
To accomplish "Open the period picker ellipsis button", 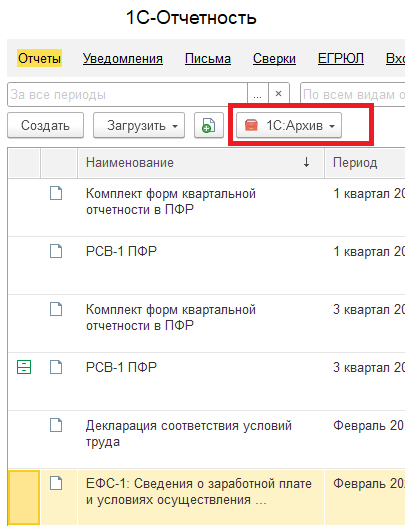I will (x=258, y=95).
